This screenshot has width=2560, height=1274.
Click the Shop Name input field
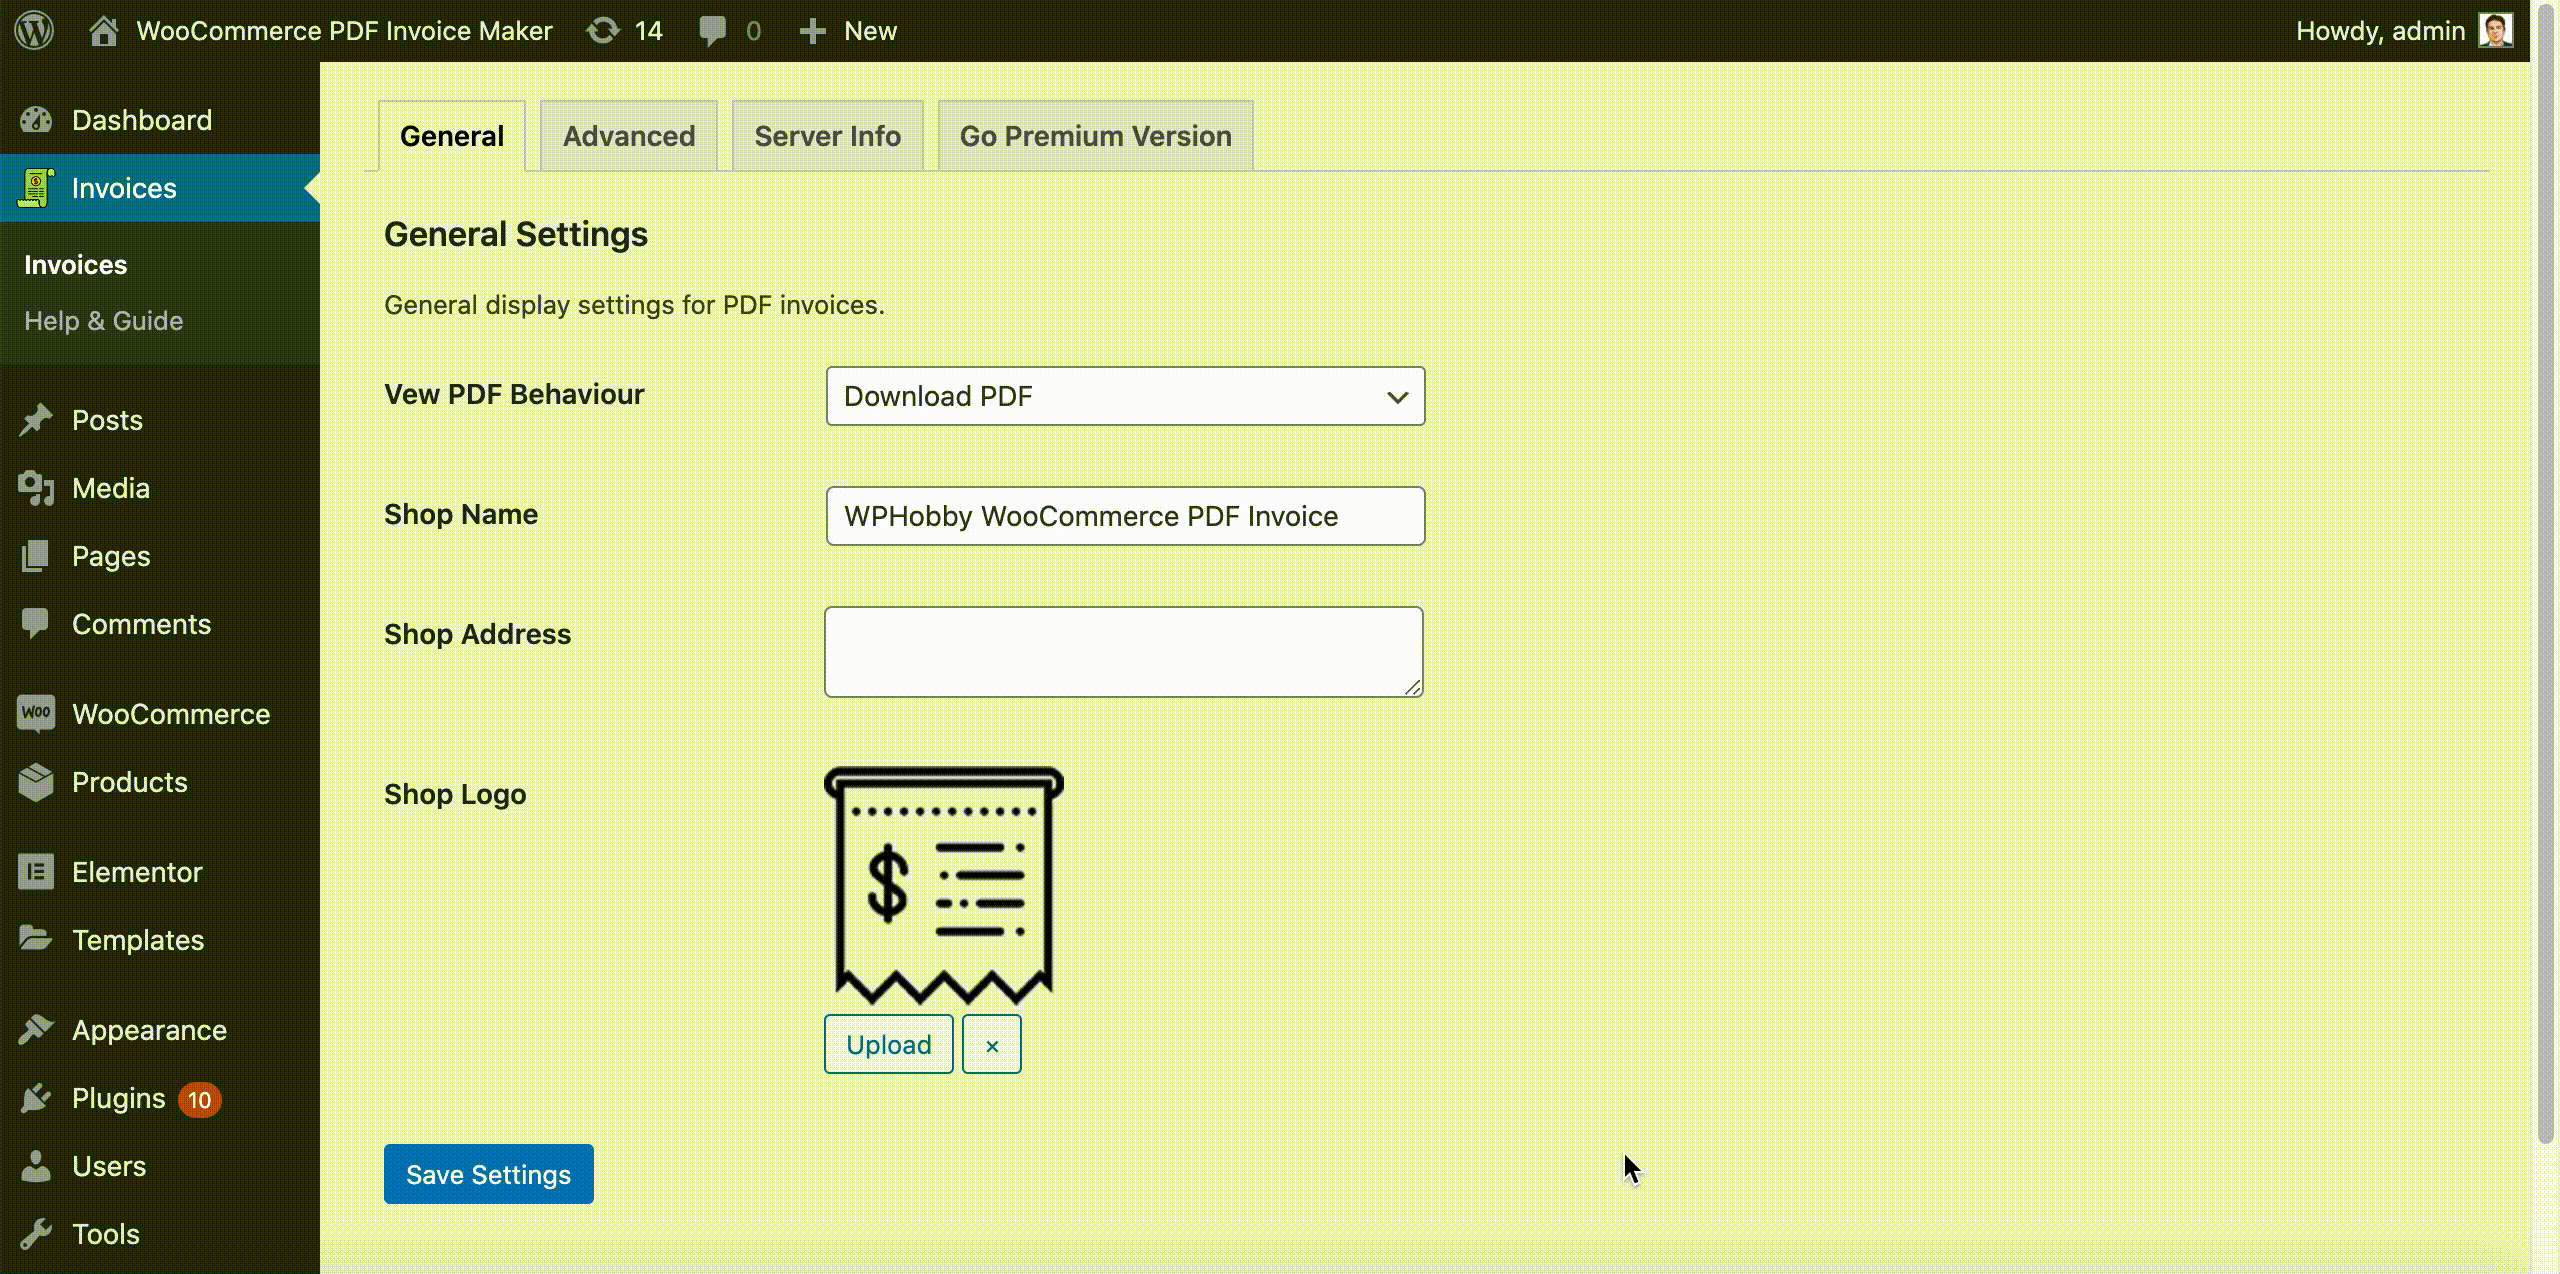(x=1125, y=514)
